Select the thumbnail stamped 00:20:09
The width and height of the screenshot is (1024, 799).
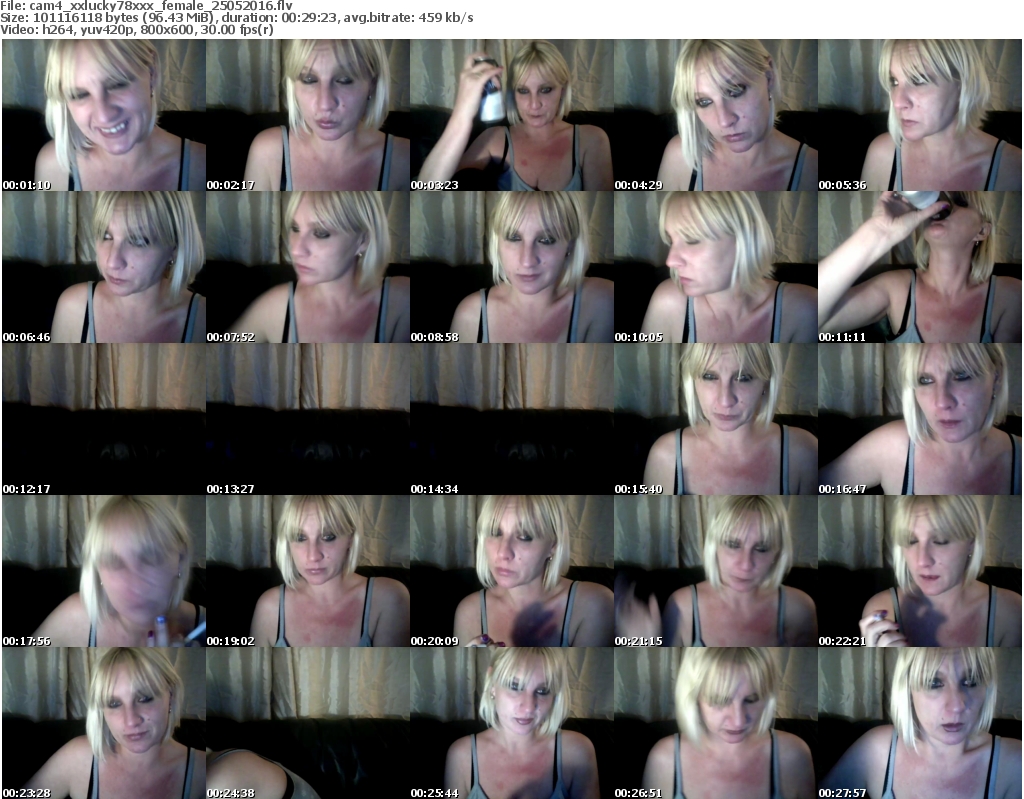pyautogui.click(x=511, y=571)
